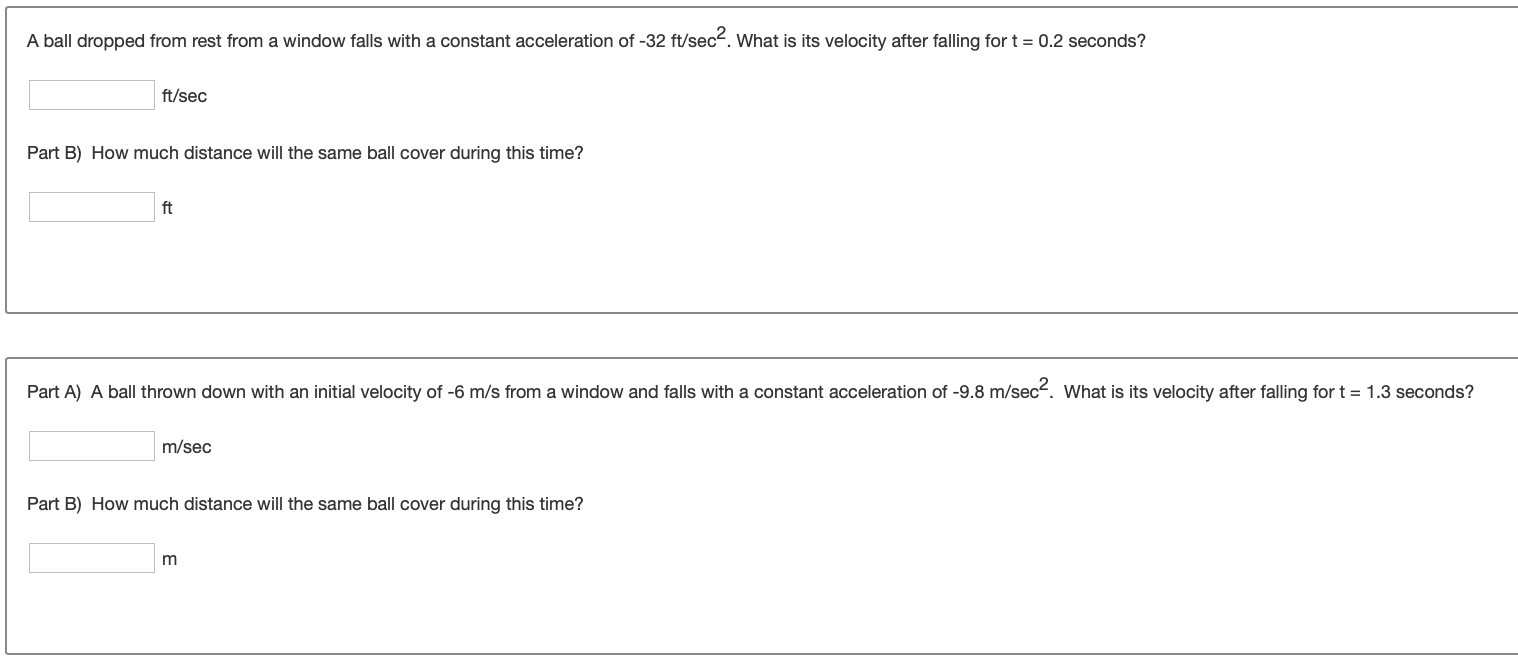The image size is (1518, 660).
Task: Click the ft unit label beside second box
Action: pos(167,208)
